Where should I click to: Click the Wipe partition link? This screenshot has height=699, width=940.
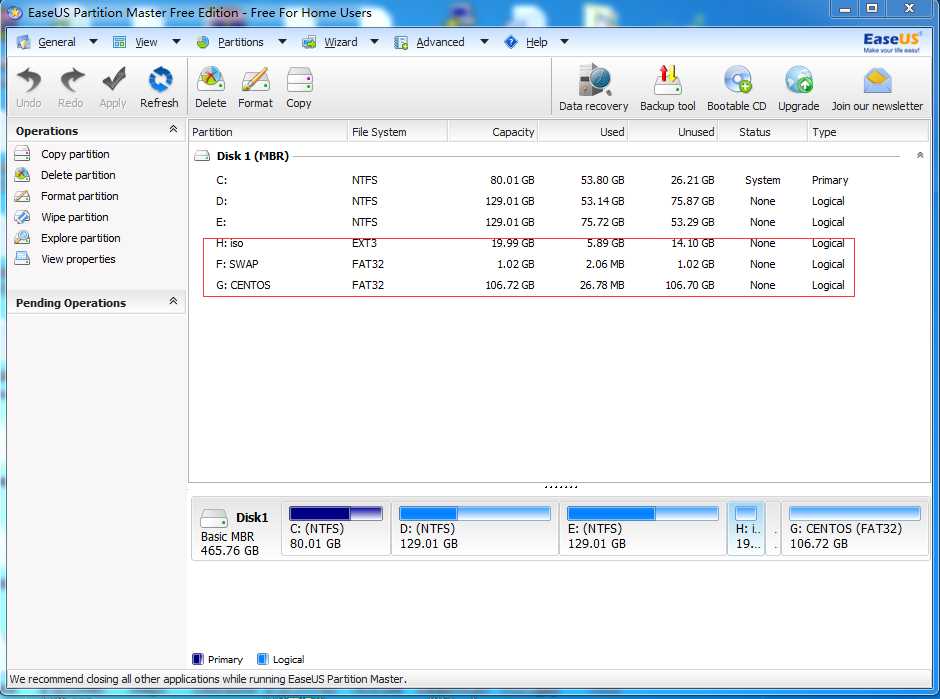click(75, 217)
